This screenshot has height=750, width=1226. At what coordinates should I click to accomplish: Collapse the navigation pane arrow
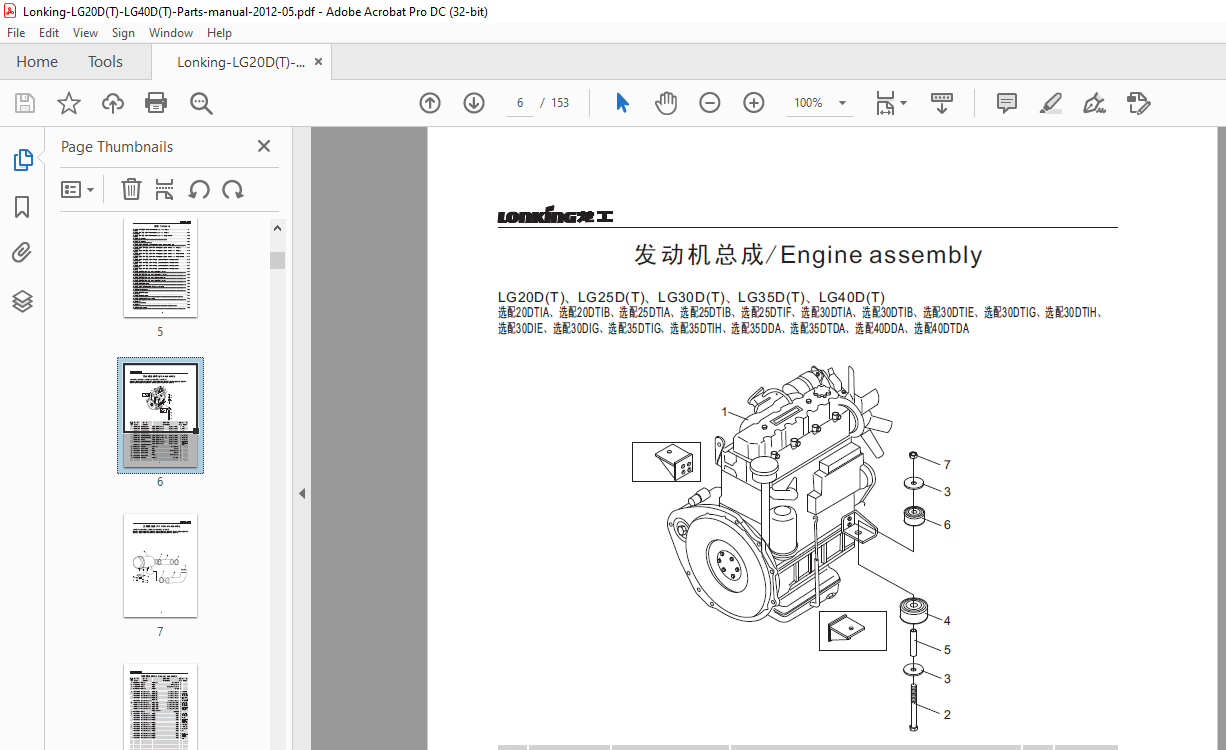pos(302,493)
